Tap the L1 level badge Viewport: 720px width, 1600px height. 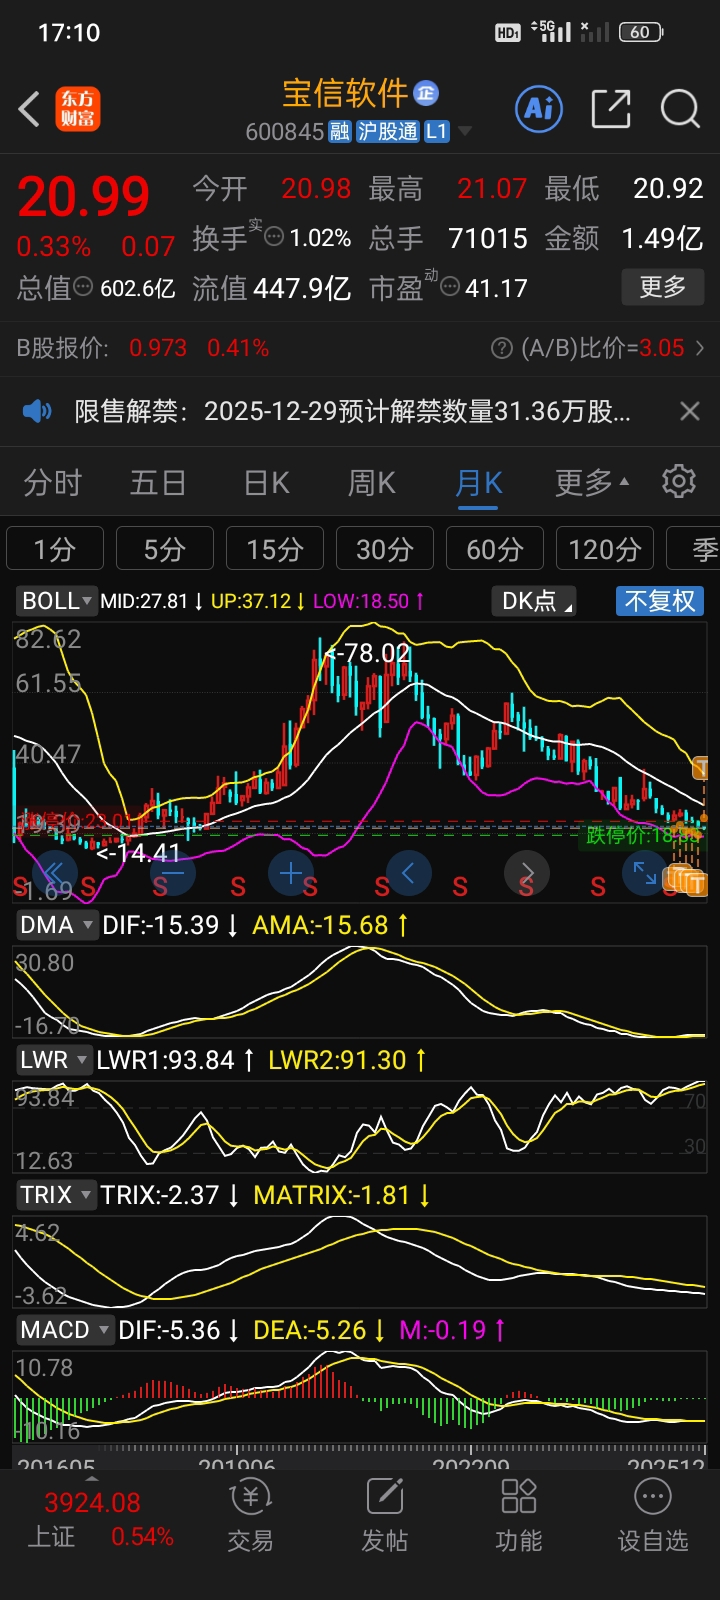(437, 132)
